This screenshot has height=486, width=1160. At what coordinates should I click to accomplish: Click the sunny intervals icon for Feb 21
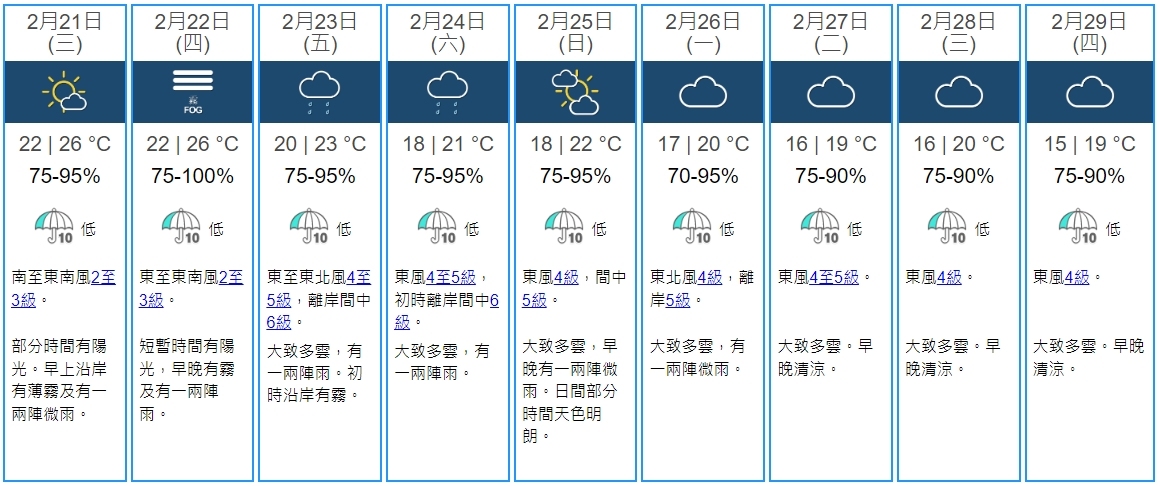(65, 93)
